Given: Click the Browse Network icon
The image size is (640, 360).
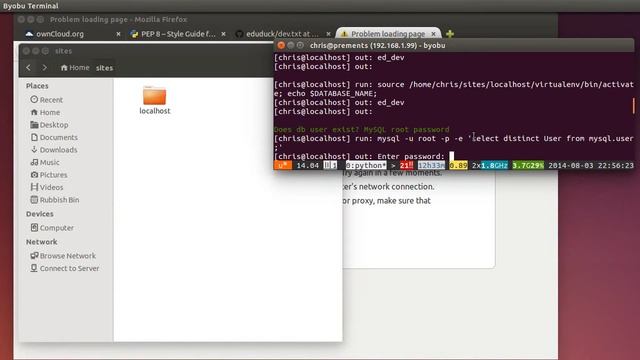Looking at the screenshot, I should pos(34,256).
